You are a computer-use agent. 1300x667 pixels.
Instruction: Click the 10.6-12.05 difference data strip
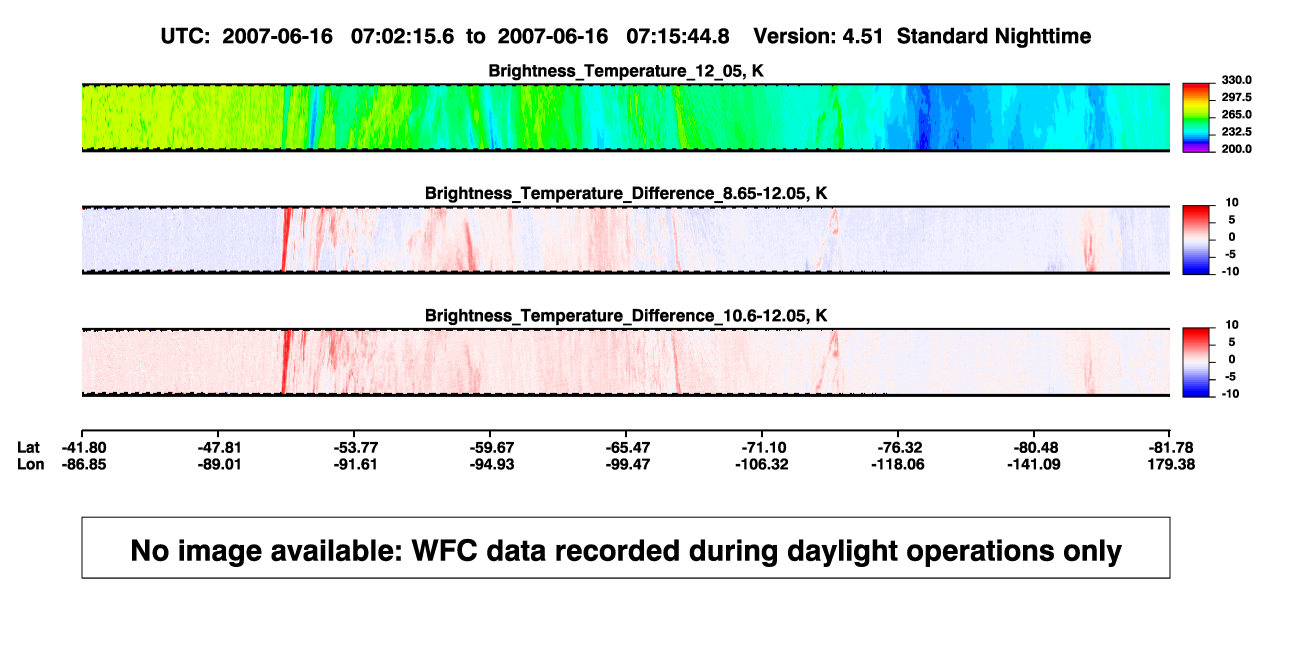click(x=625, y=362)
